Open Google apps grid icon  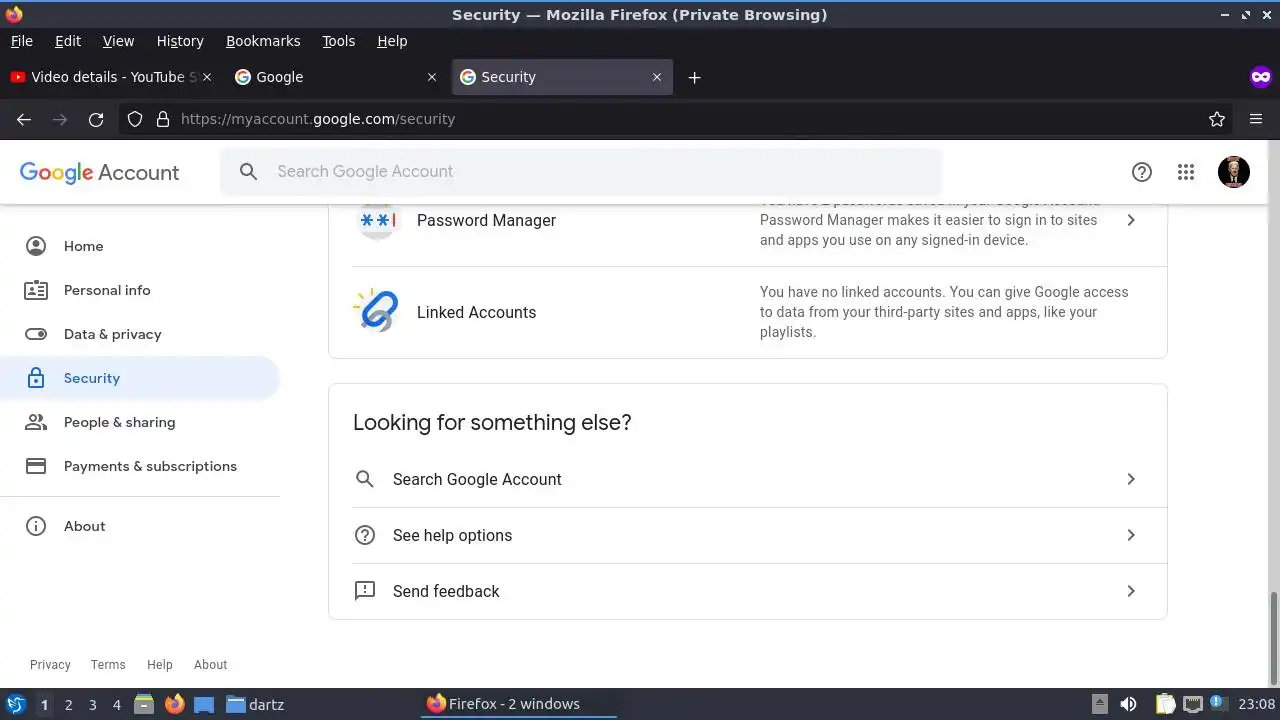[x=1186, y=172]
